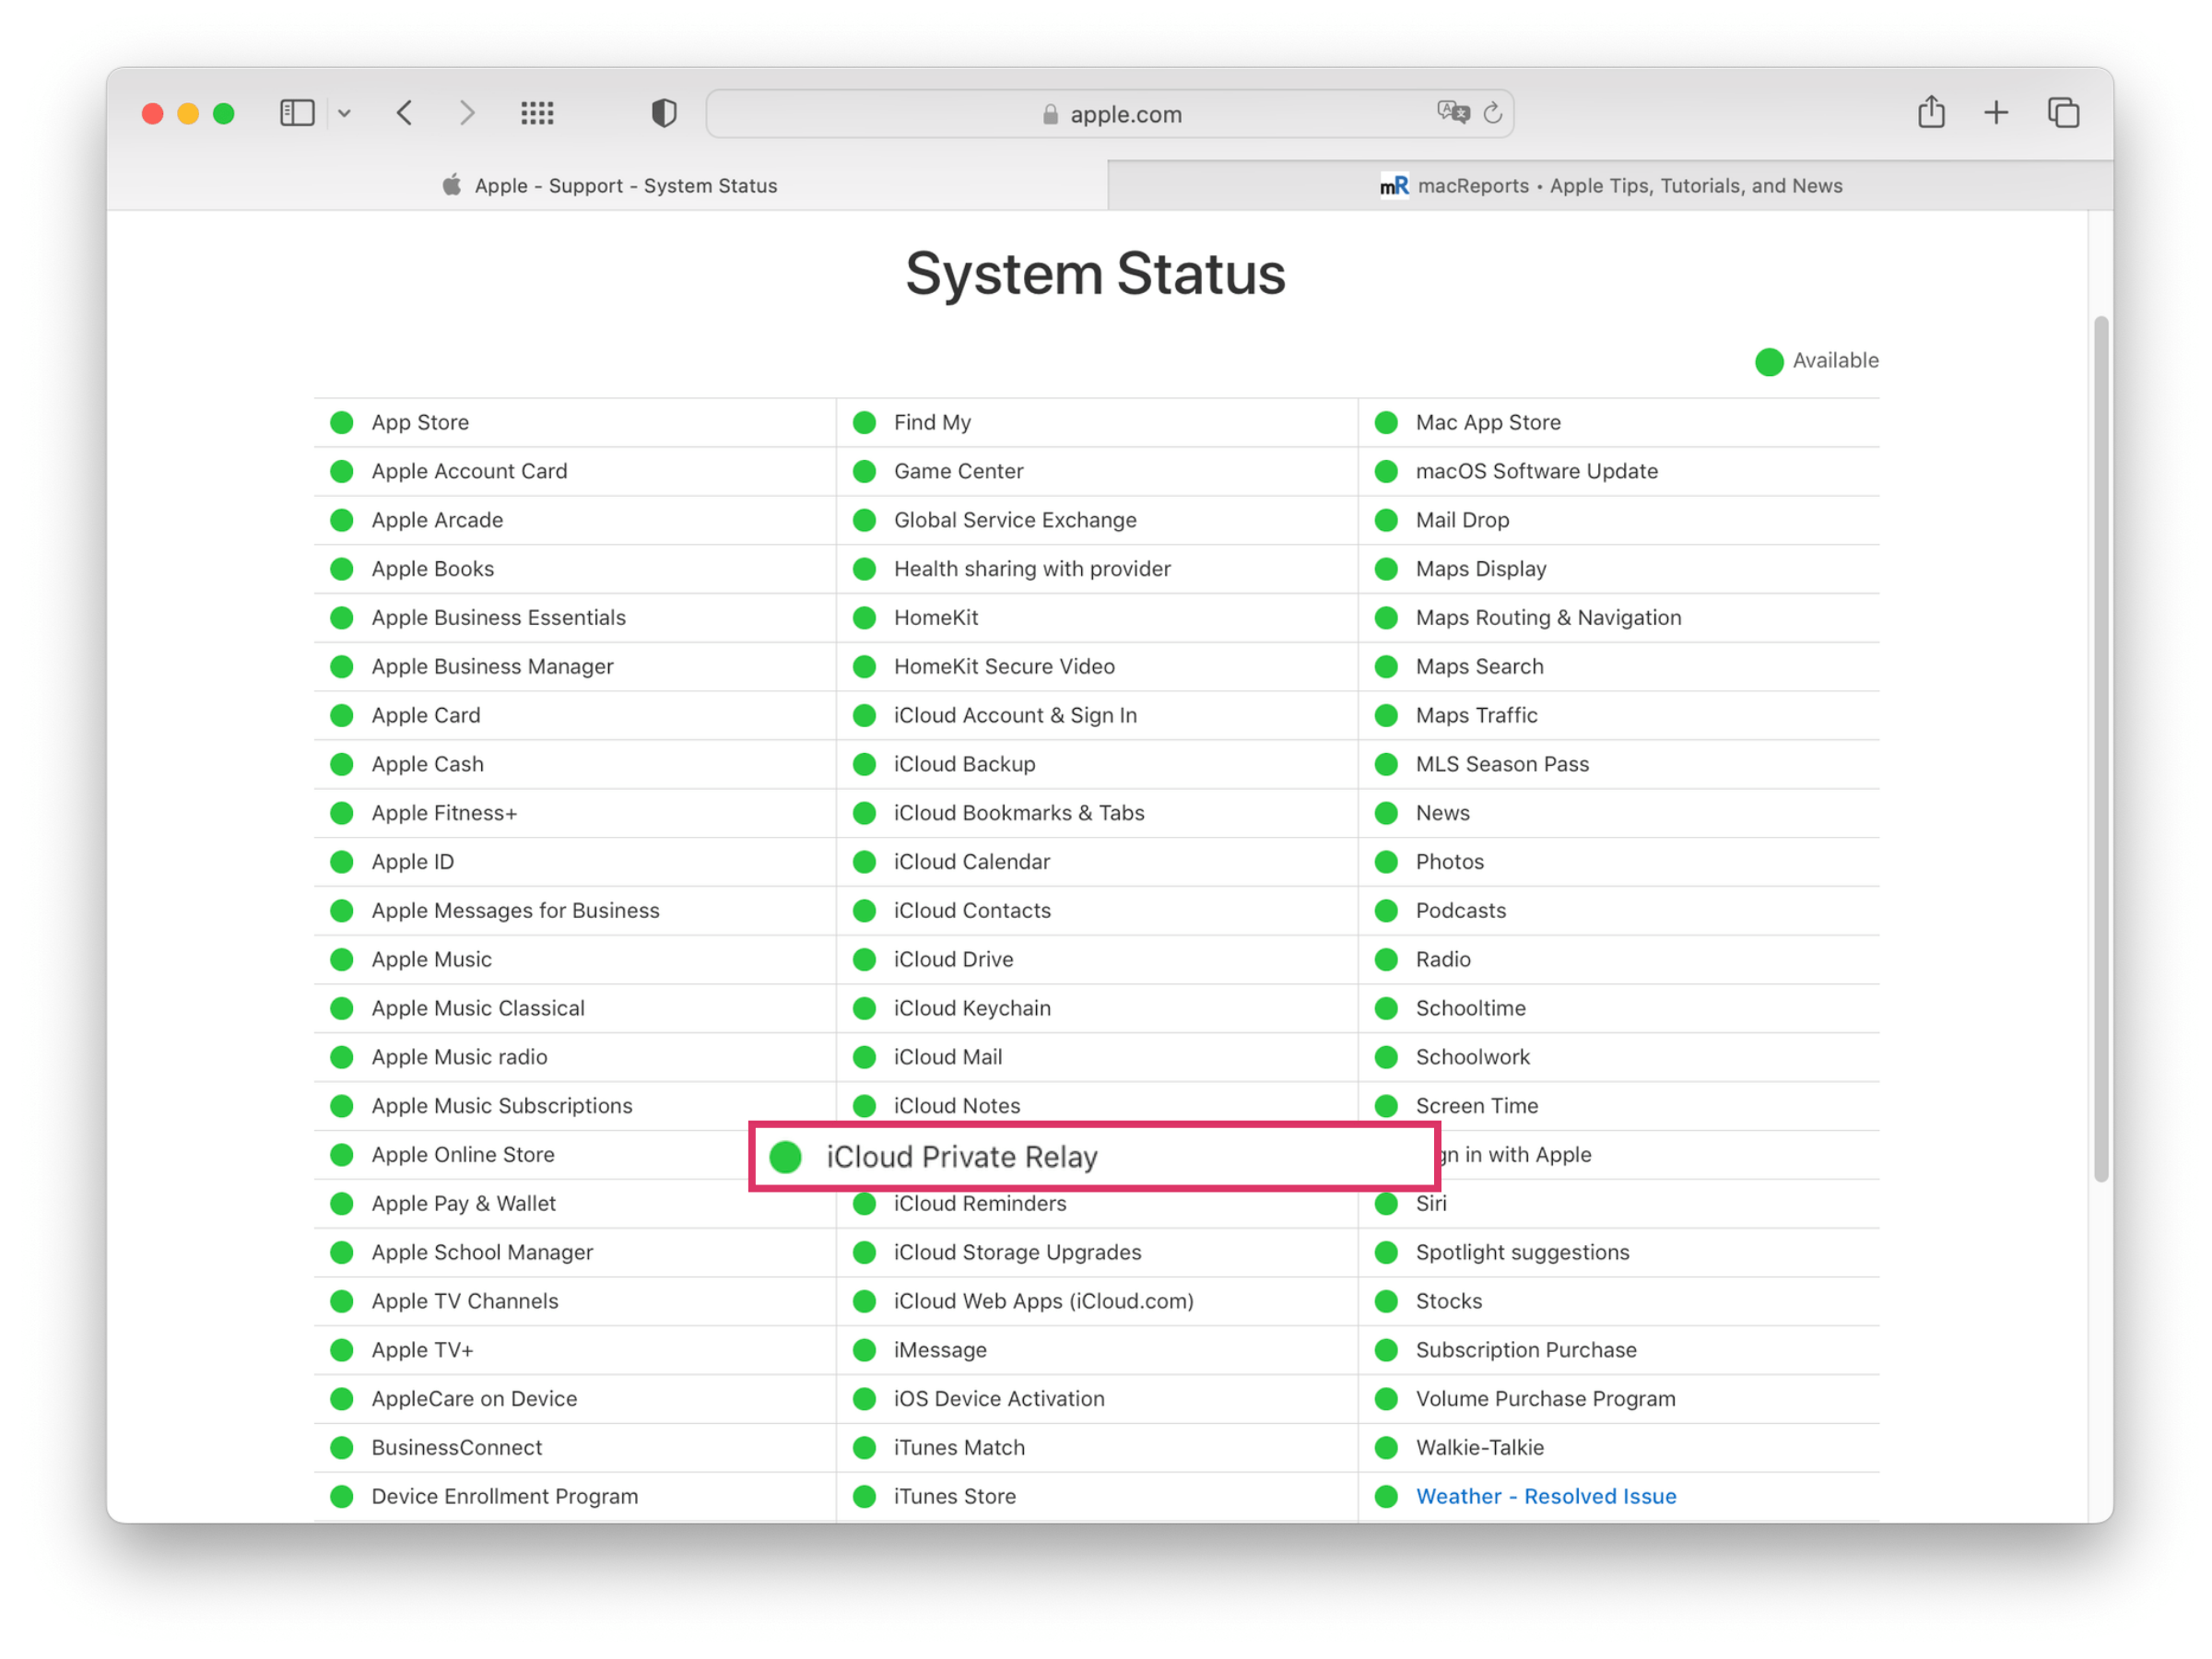Click the translate icon in address bar

click(x=1453, y=112)
